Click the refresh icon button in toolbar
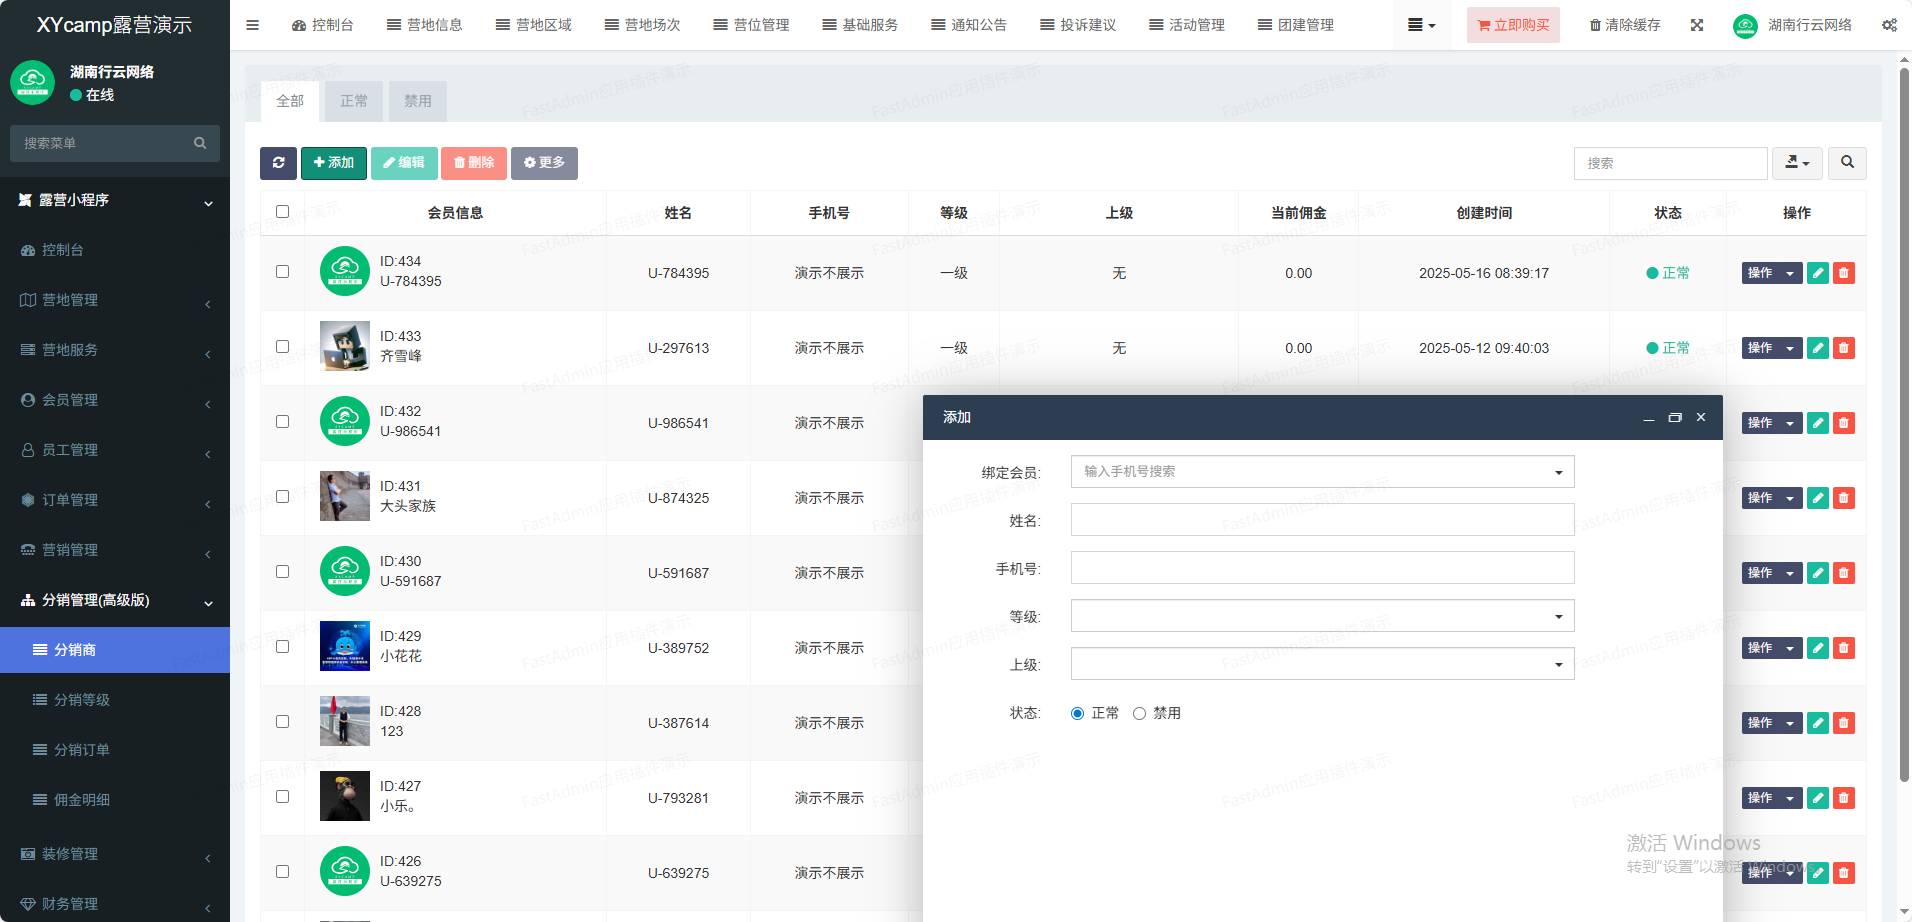Screen dimensions: 1912x922 tap(278, 163)
